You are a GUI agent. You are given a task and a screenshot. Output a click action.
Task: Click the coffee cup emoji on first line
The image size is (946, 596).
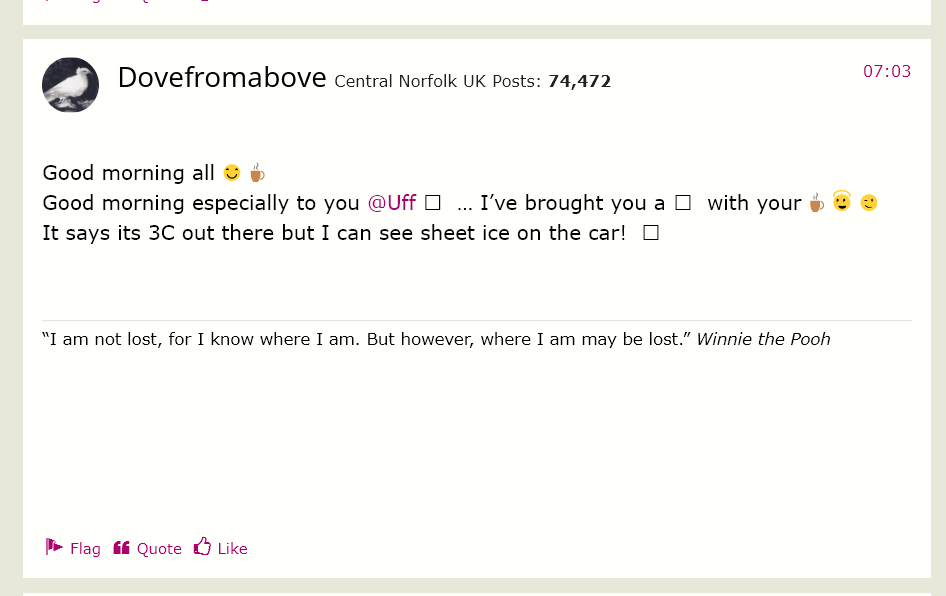tap(257, 173)
